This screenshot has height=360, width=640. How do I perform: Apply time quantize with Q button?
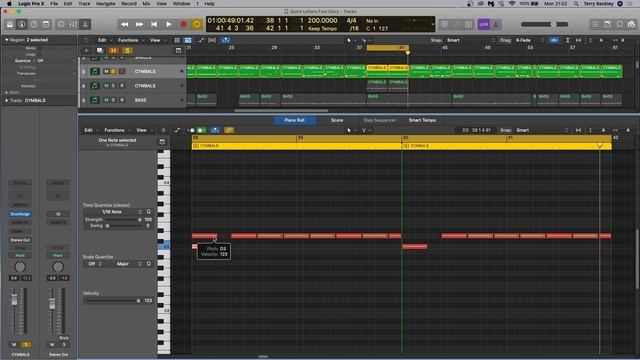[x=149, y=212]
